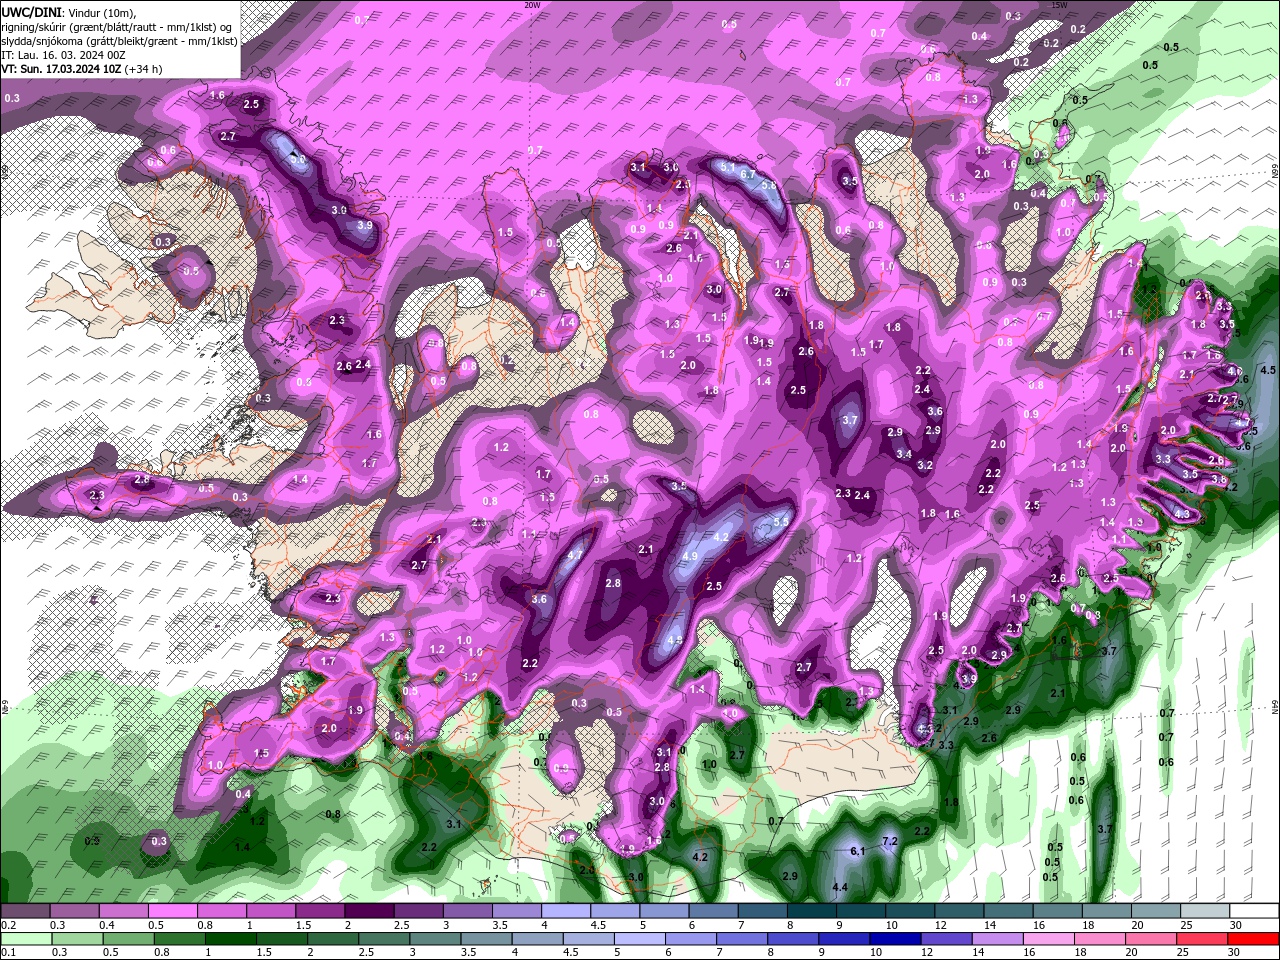Click palest green rain swatch between 0.1 and 0.3
1280x960 pixels.
coord(25,939)
